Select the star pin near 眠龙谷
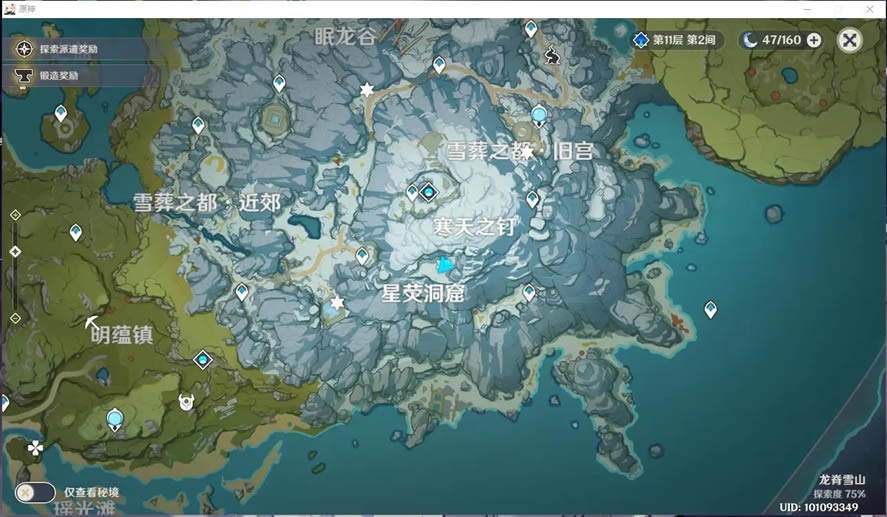The image size is (887, 517). coord(367,90)
